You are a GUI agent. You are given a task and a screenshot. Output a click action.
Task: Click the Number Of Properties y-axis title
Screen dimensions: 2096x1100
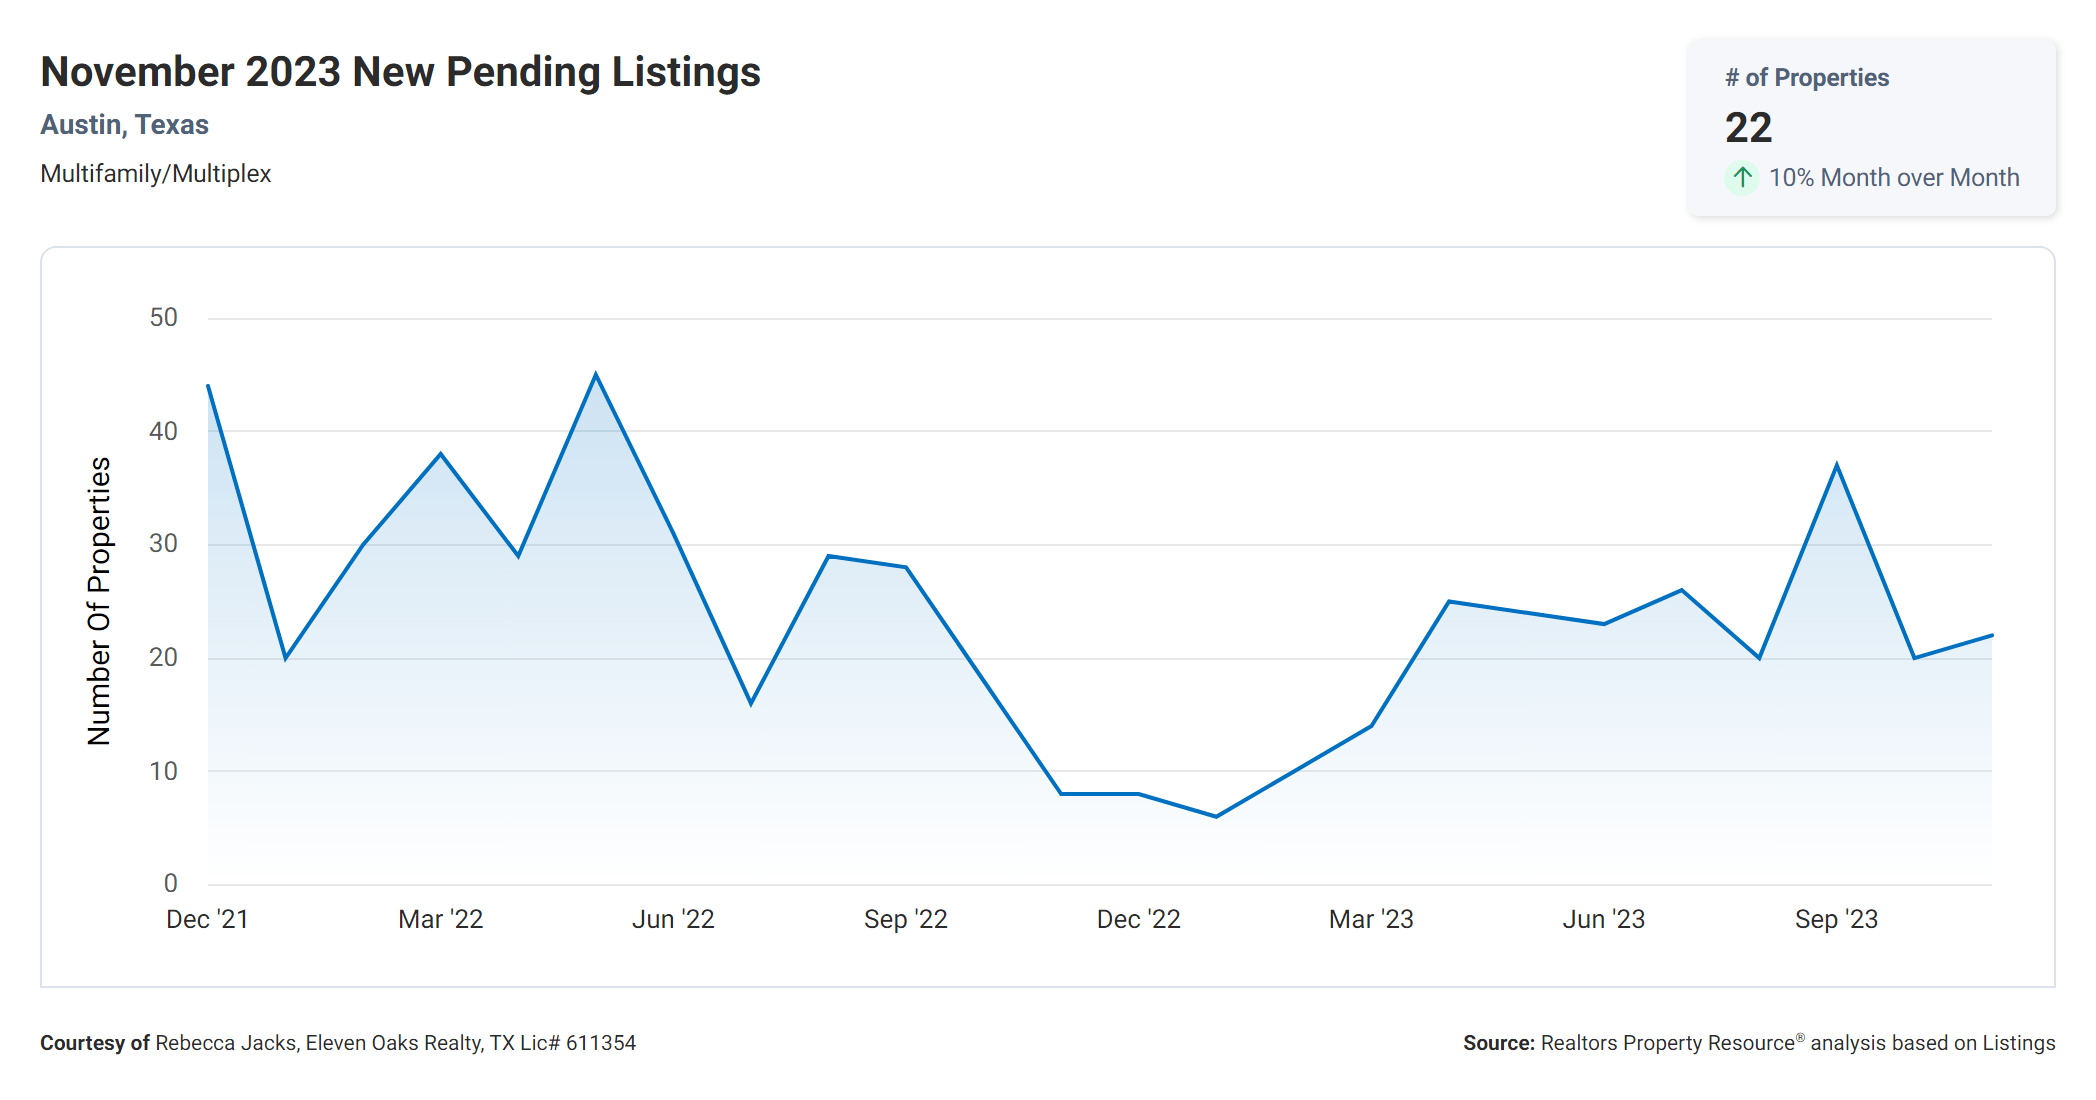[99, 600]
